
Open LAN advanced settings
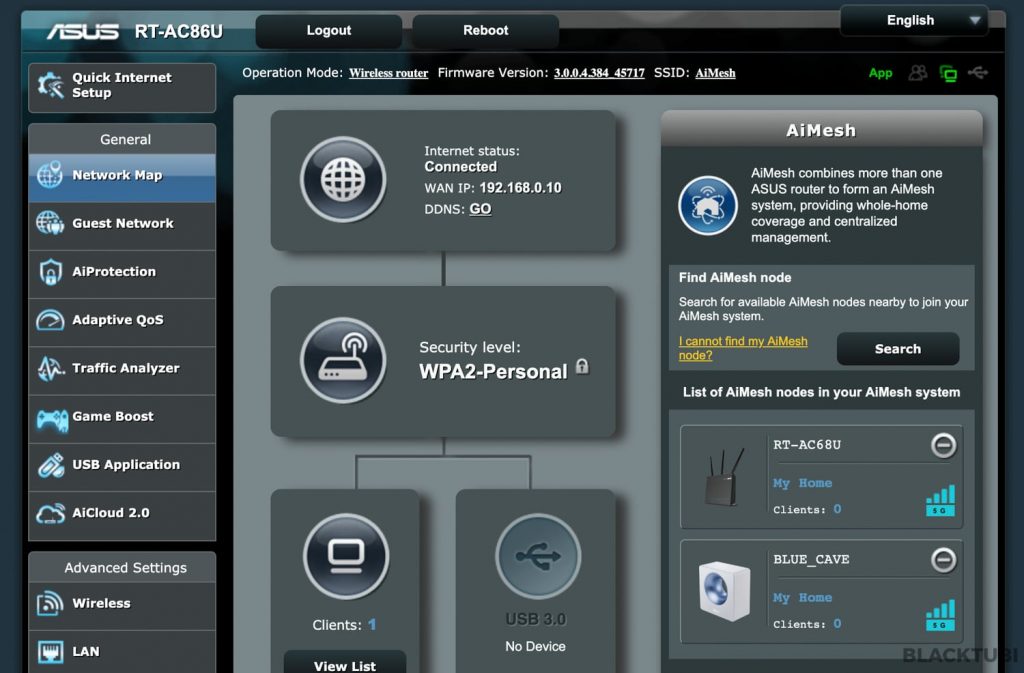click(x=122, y=651)
